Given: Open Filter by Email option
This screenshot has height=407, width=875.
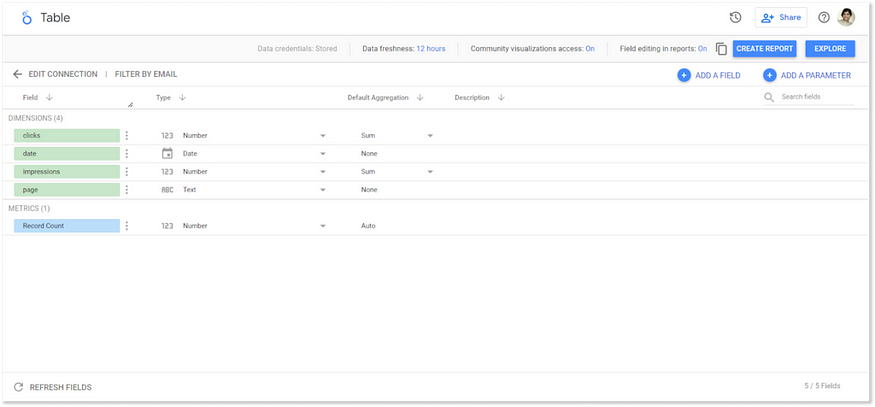Looking at the screenshot, I should pyautogui.click(x=146, y=74).
